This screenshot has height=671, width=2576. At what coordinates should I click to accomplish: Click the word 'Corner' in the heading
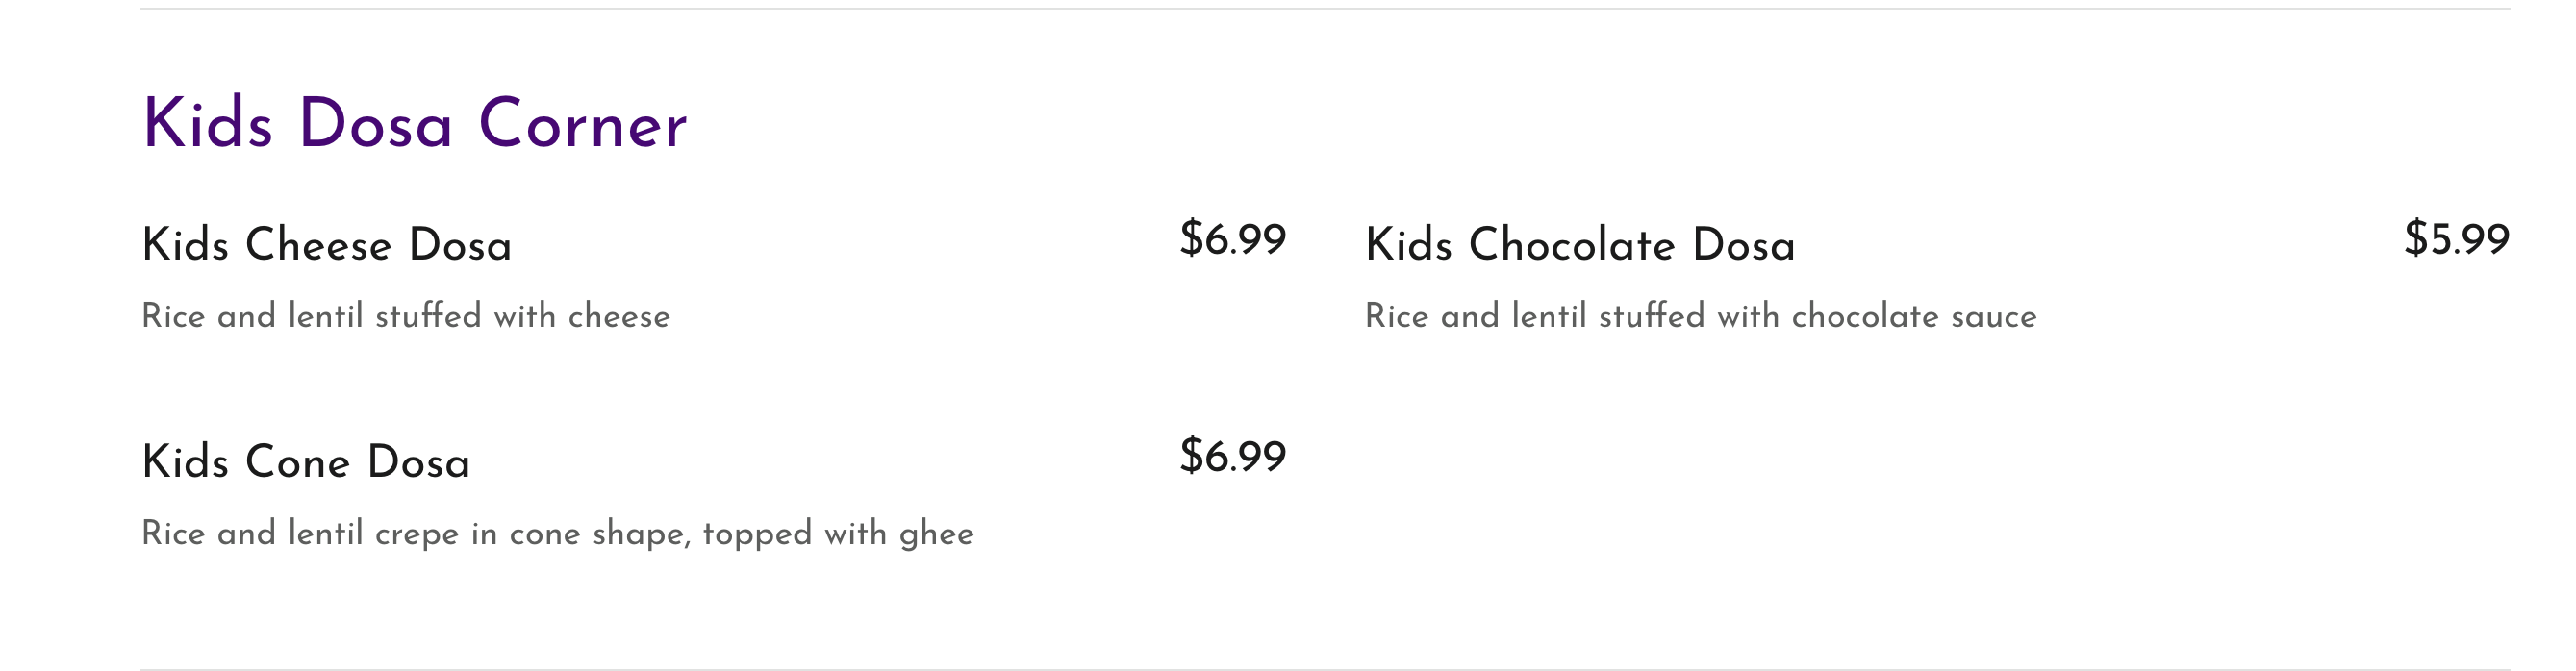(582, 125)
